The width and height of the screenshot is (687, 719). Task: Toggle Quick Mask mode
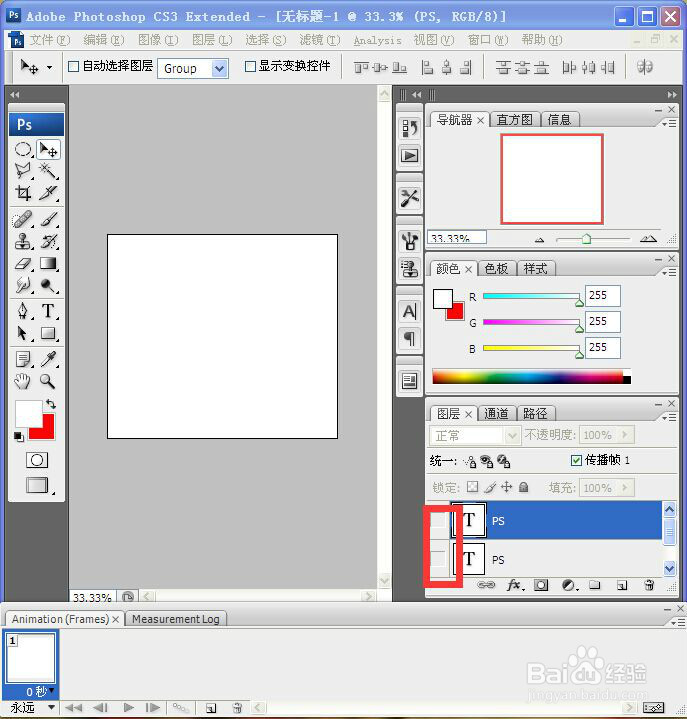[37, 460]
